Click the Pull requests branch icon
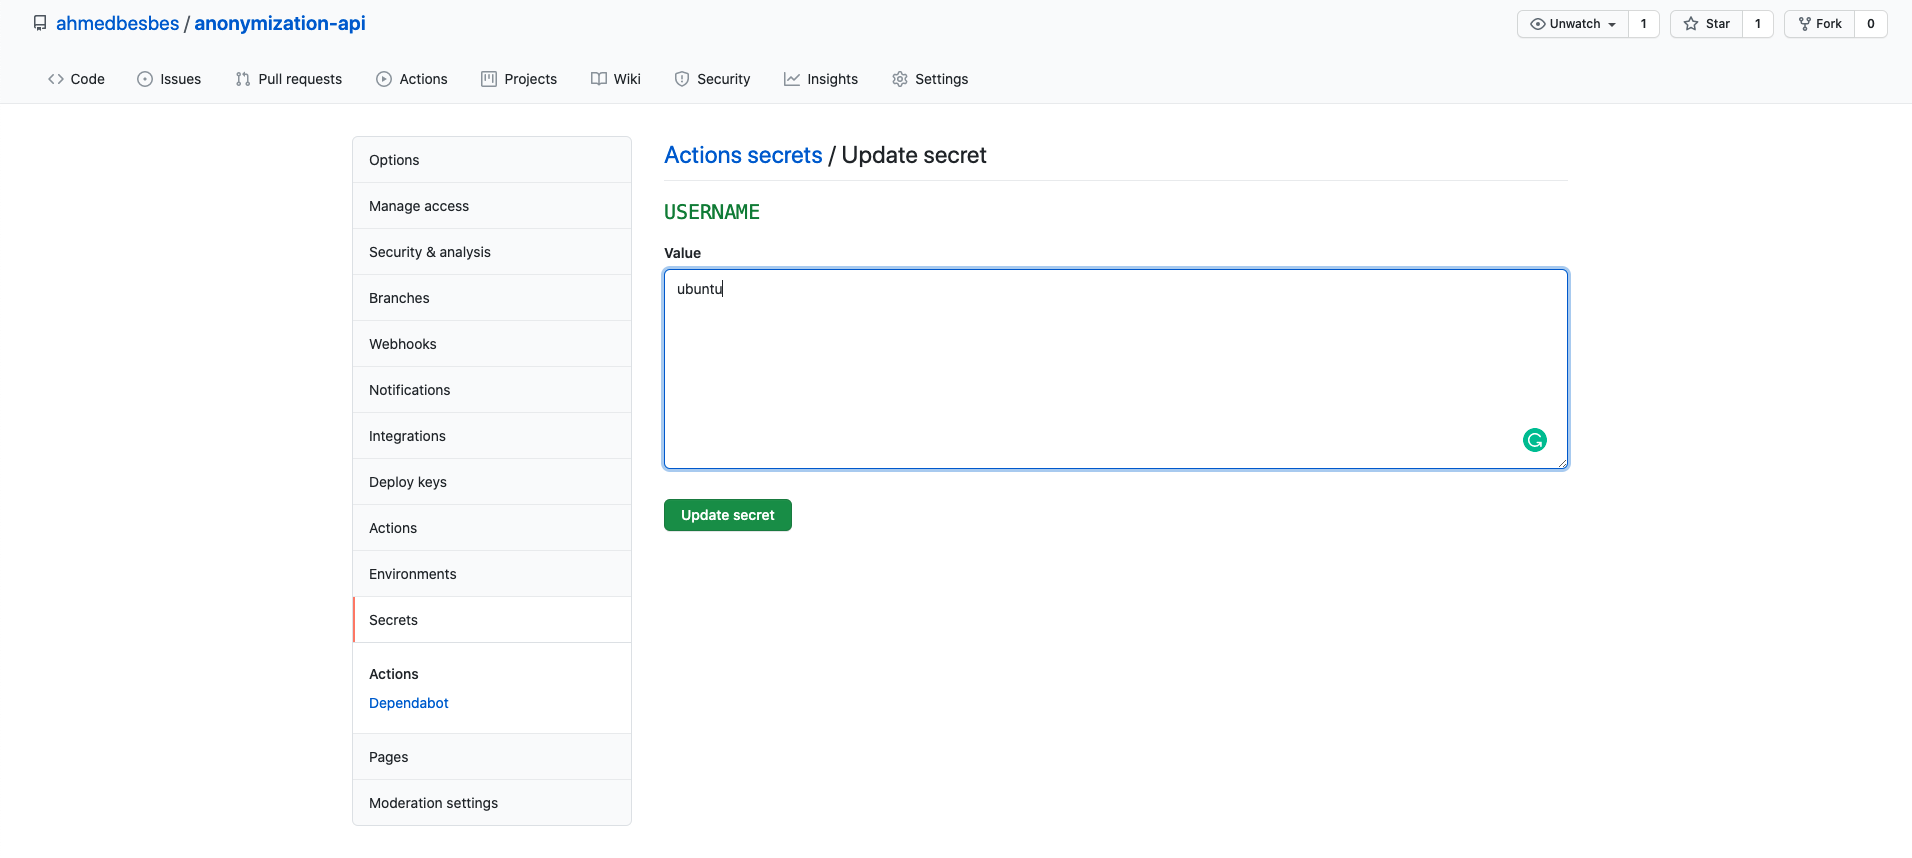Viewport: 1912px width, 858px height. (243, 79)
